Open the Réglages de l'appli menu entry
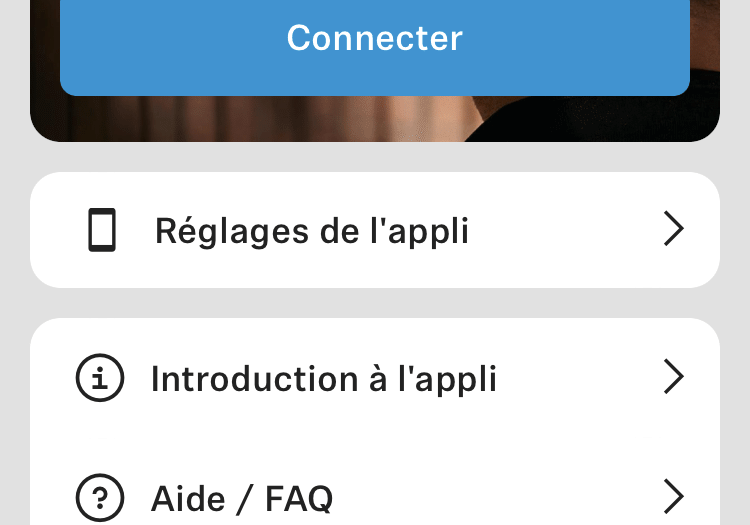This screenshot has width=750, height=525. pos(375,230)
